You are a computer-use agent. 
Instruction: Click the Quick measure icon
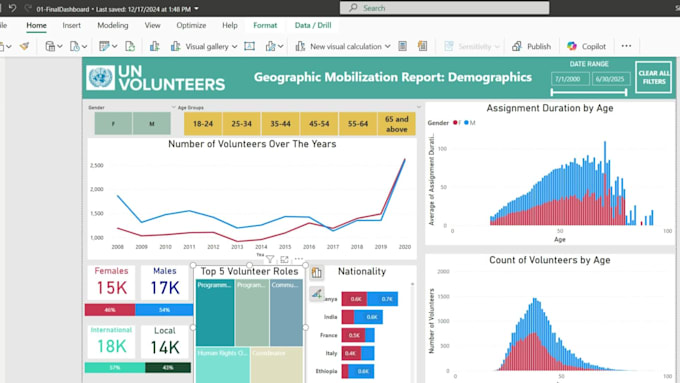[x=422, y=46]
